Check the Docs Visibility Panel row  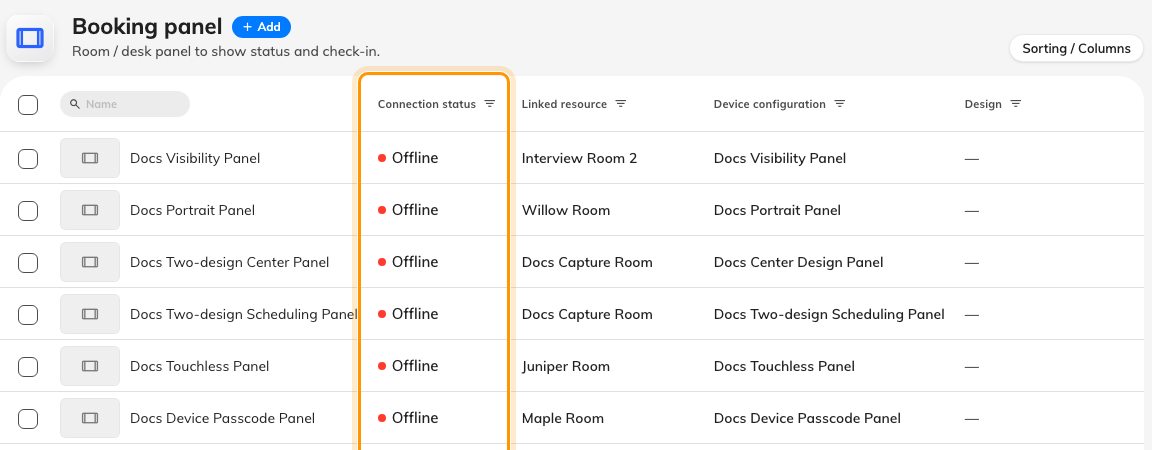(28, 158)
